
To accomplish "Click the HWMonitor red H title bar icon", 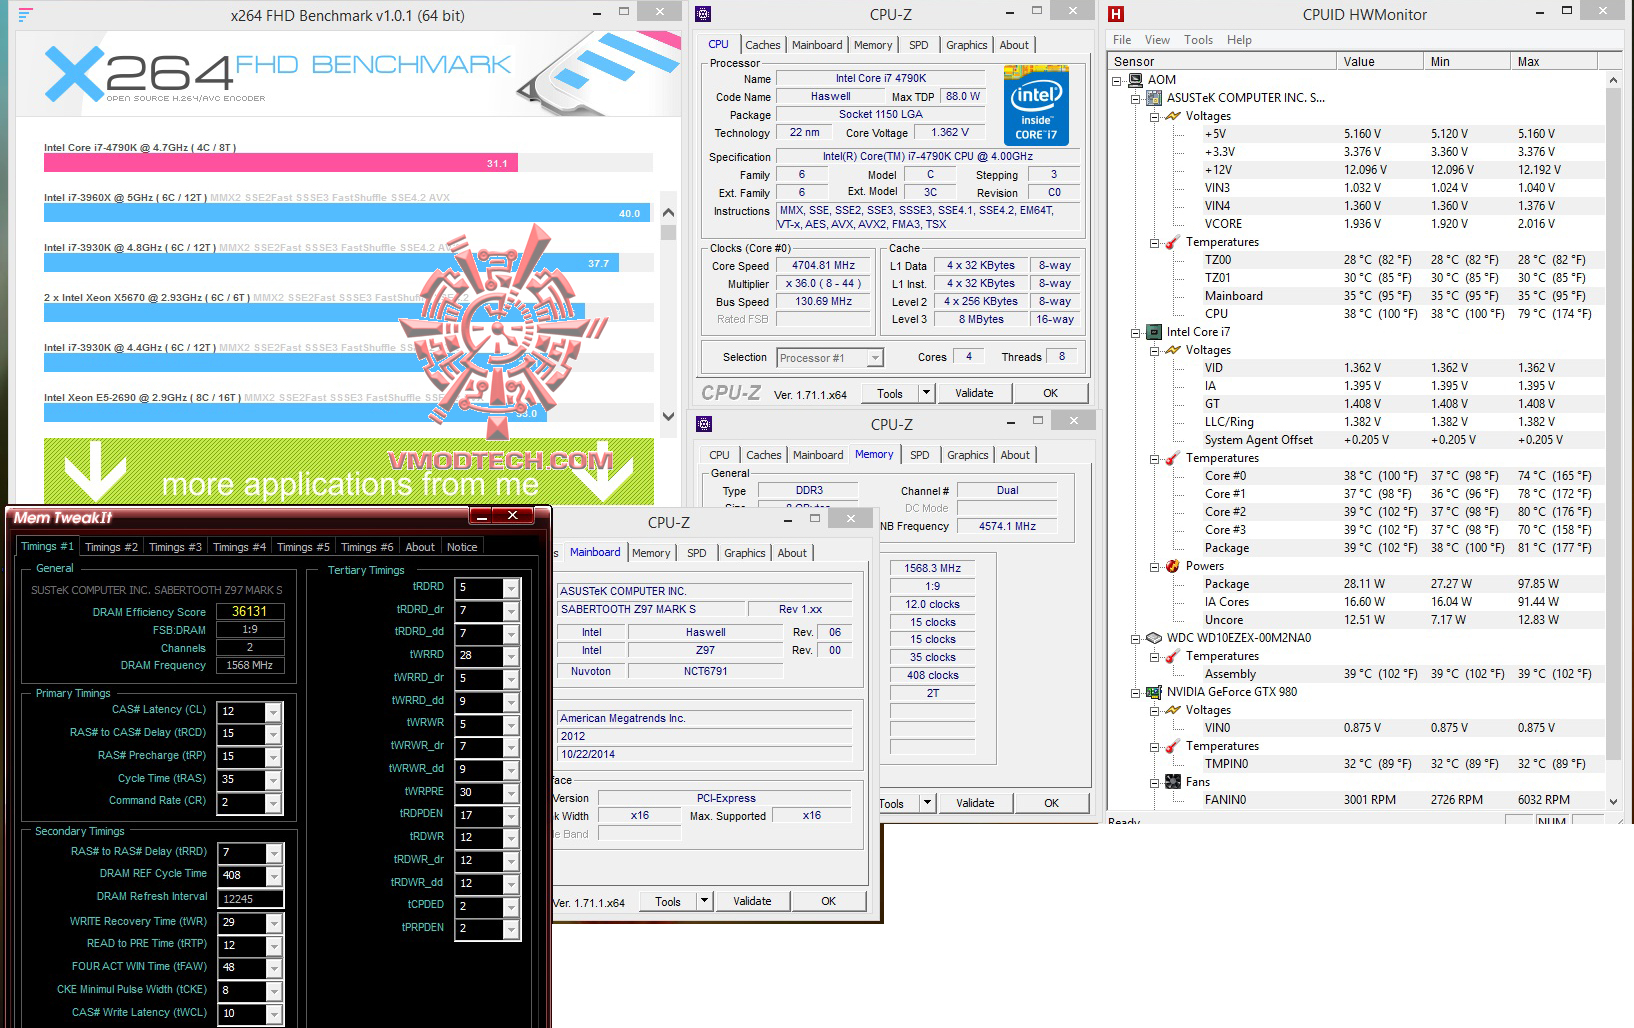I will tap(1117, 14).
